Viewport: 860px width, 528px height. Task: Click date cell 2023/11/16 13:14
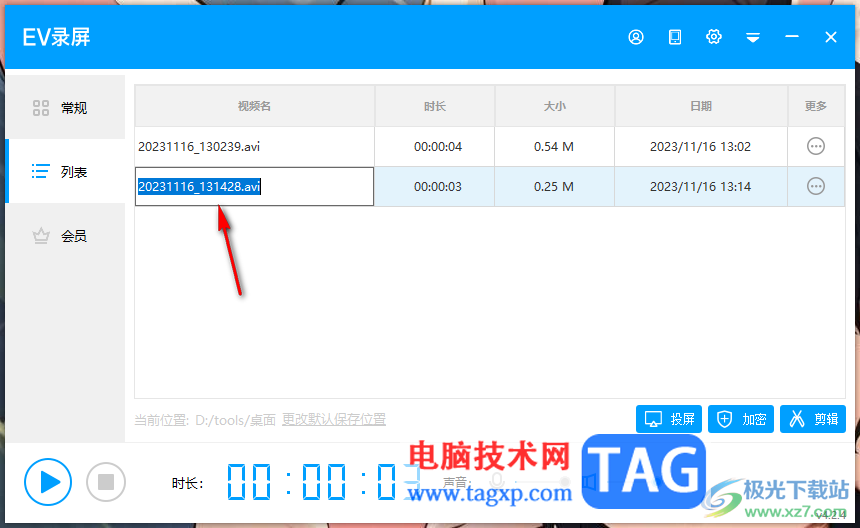click(700, 186)
